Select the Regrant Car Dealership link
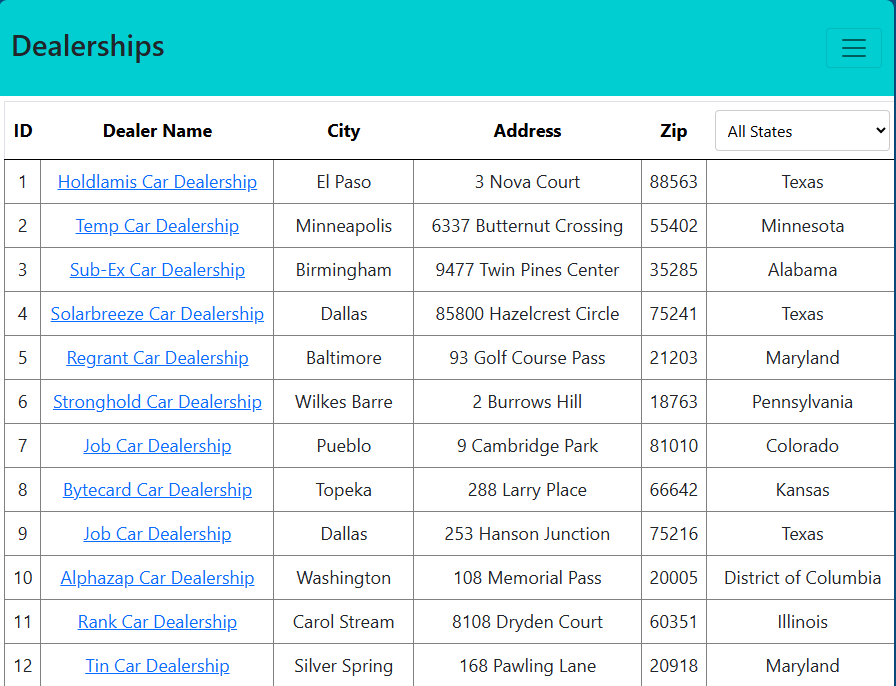 point(157,358)
